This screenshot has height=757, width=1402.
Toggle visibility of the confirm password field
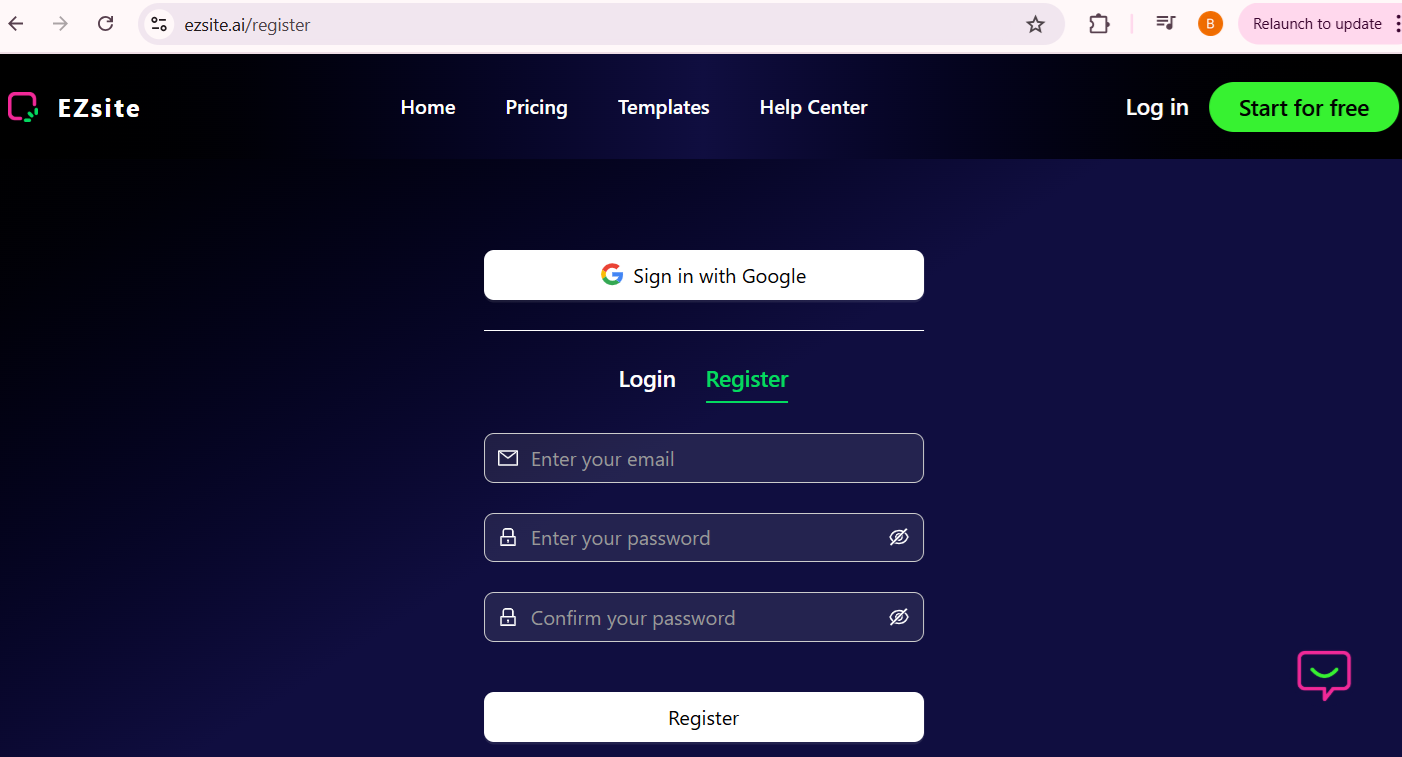tap(899, 617)
